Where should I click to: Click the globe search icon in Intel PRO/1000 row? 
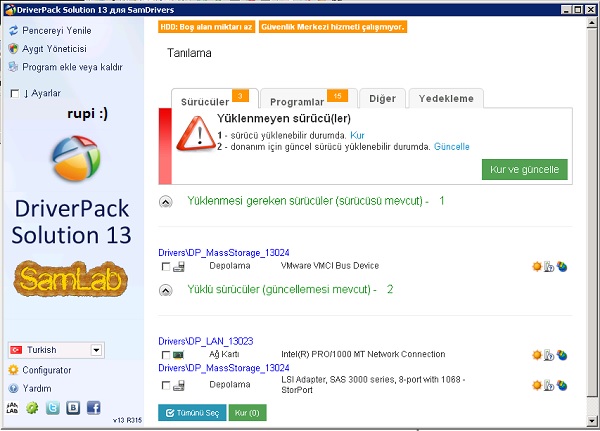(562, 355)
